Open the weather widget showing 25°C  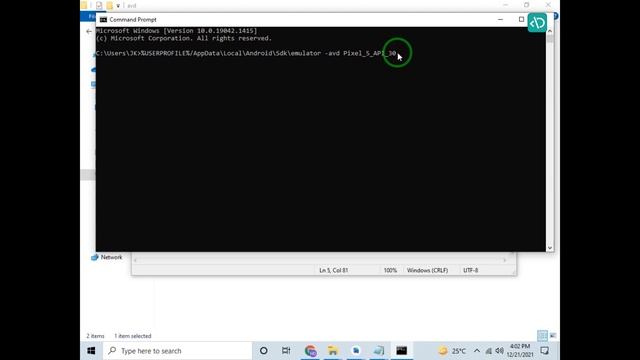coord(452,351)
